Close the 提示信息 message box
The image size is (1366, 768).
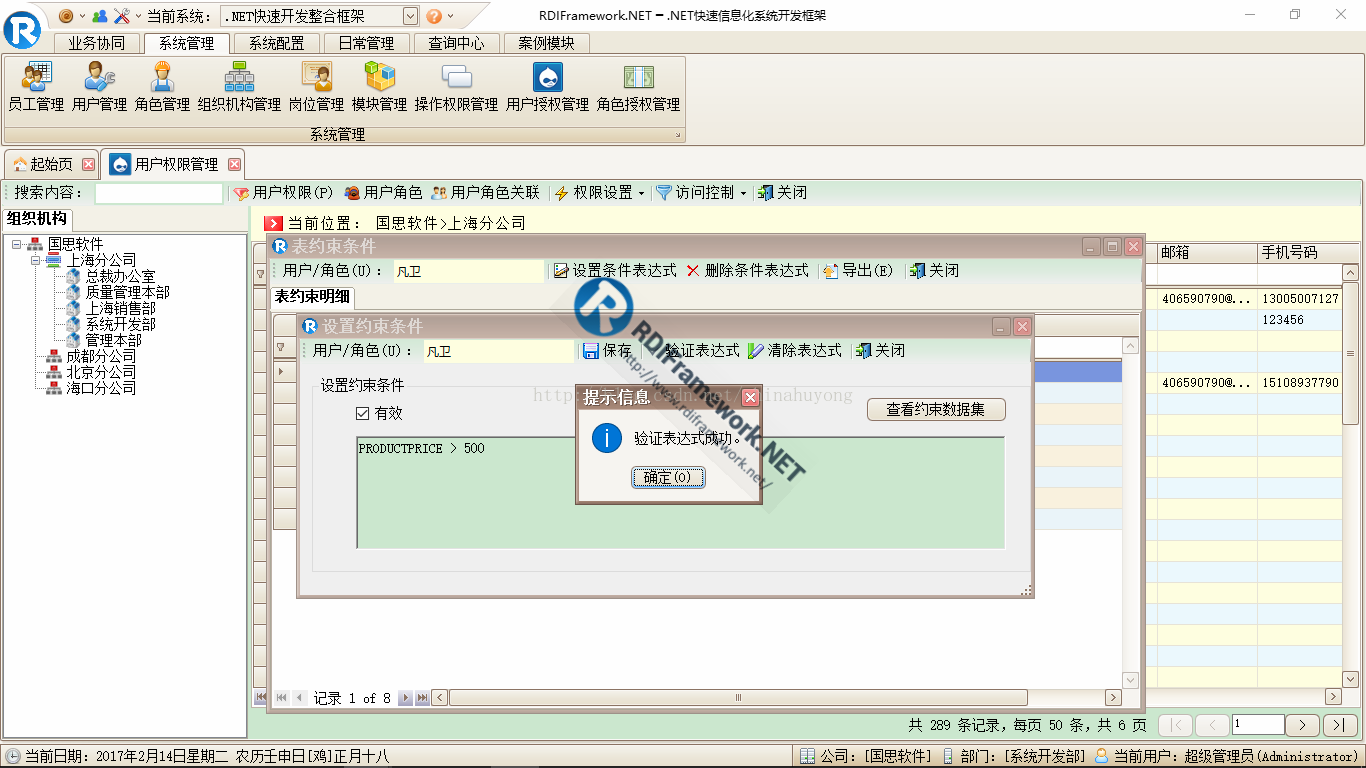(750, 397)
